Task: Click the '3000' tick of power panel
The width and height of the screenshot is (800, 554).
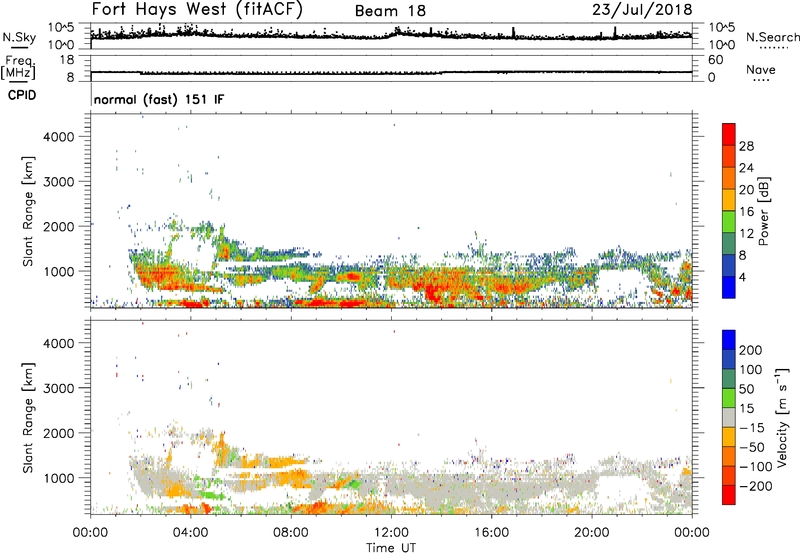Action: (x=58, y=182)
